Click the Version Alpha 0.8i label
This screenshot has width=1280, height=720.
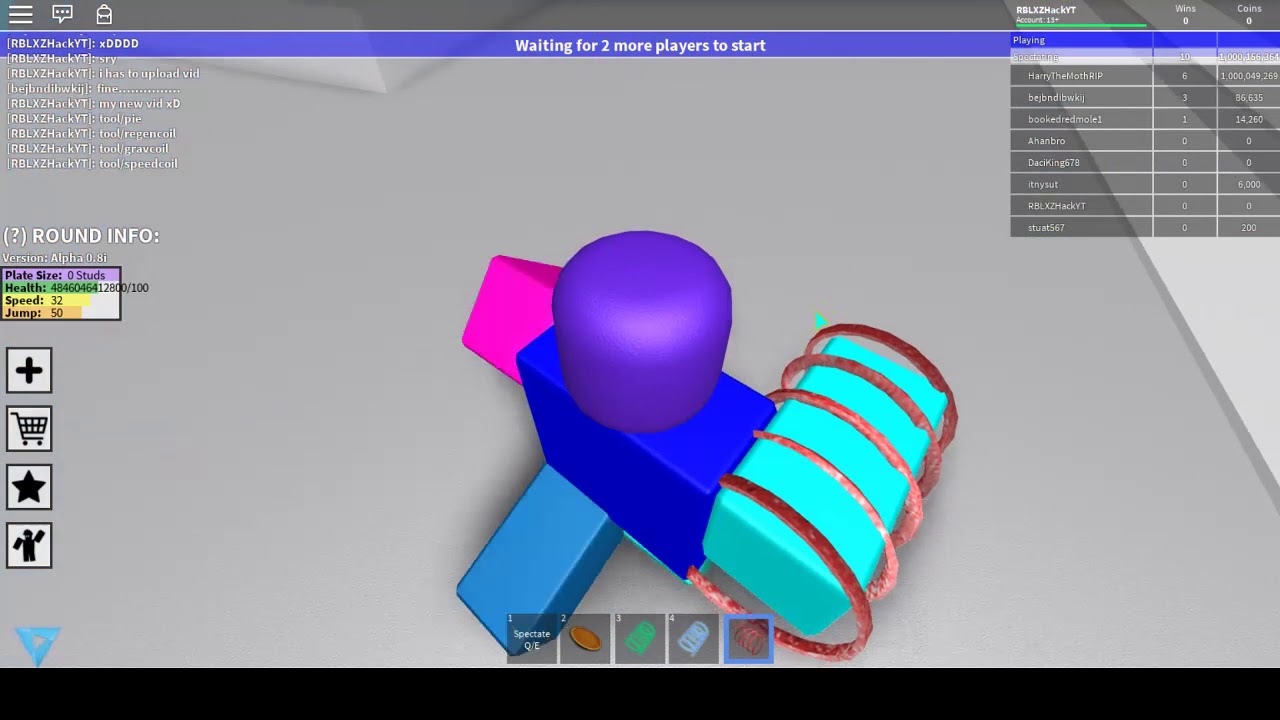(55, 258)
